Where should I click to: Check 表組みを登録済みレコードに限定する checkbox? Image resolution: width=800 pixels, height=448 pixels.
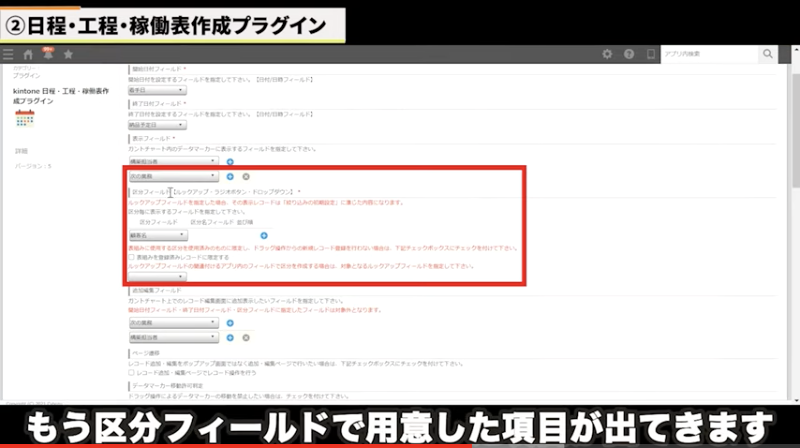pos(132,256)
